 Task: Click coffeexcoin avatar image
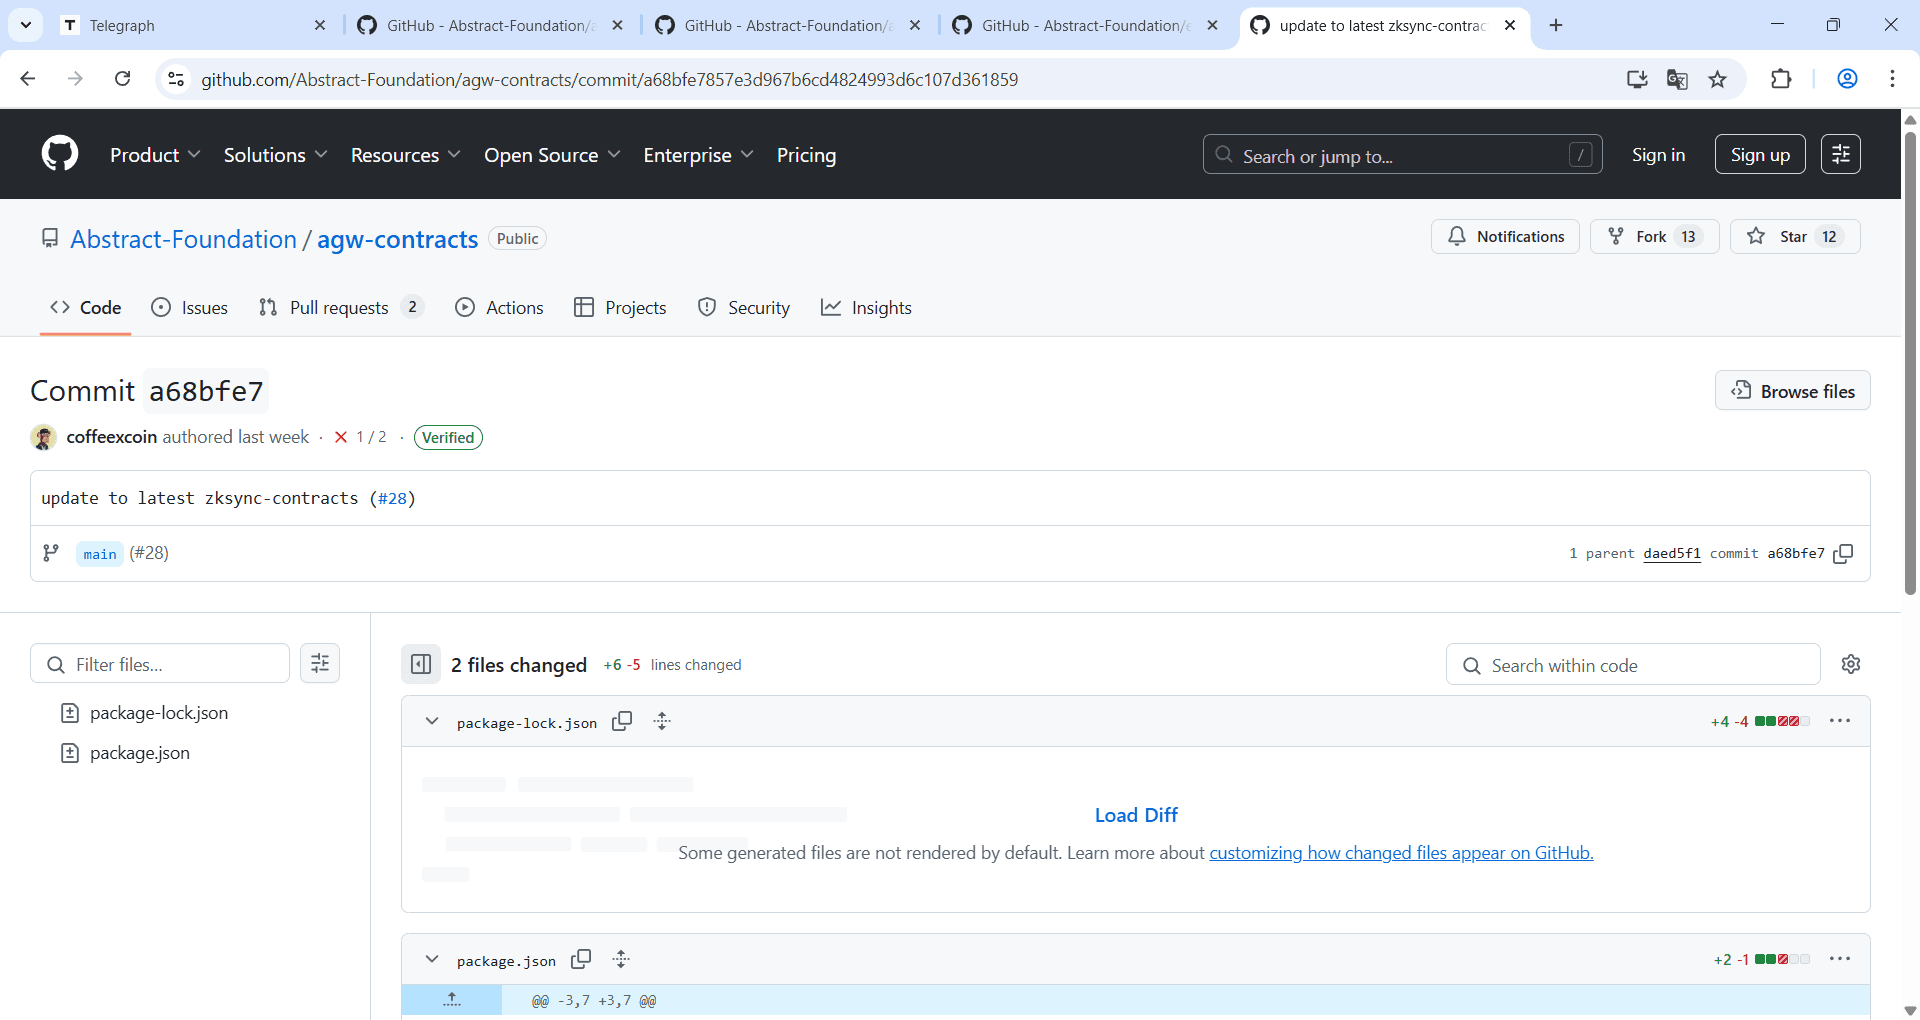(44, 437)
